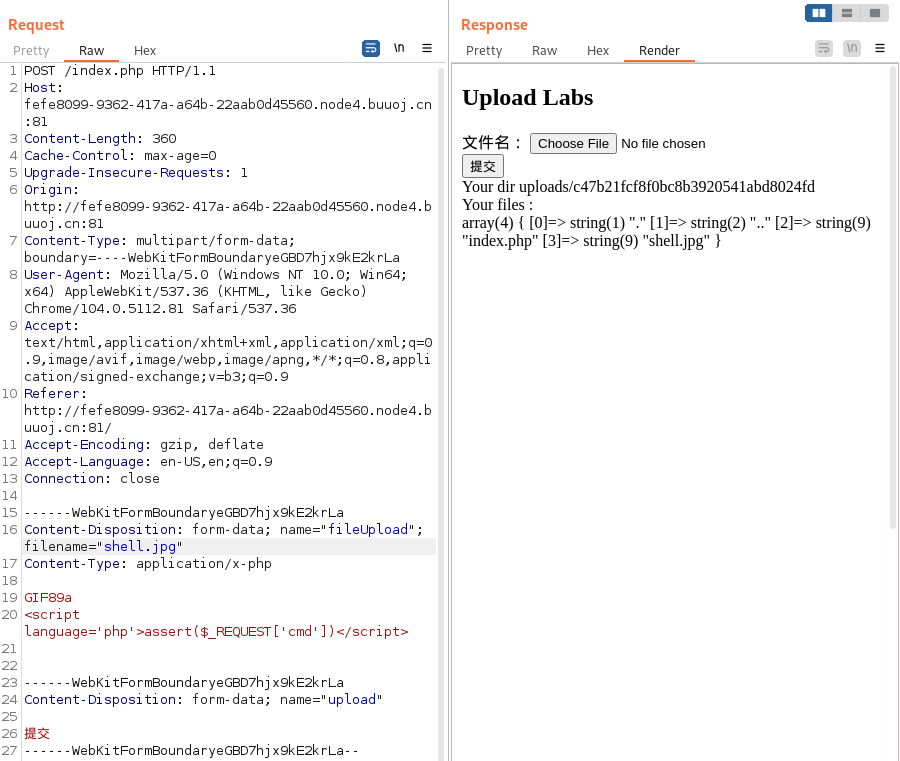Click the Content-Length: 360 header line
The height and width of the screenshot is (761, 900).
click(100, 138)
